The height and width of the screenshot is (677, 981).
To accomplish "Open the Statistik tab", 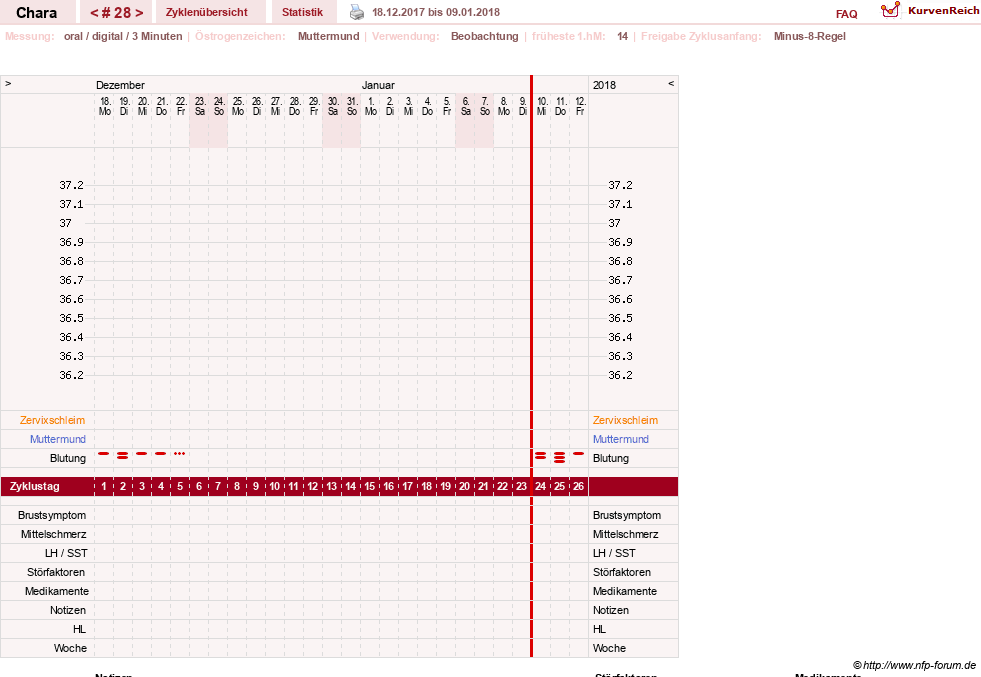I will pos(302,12).
